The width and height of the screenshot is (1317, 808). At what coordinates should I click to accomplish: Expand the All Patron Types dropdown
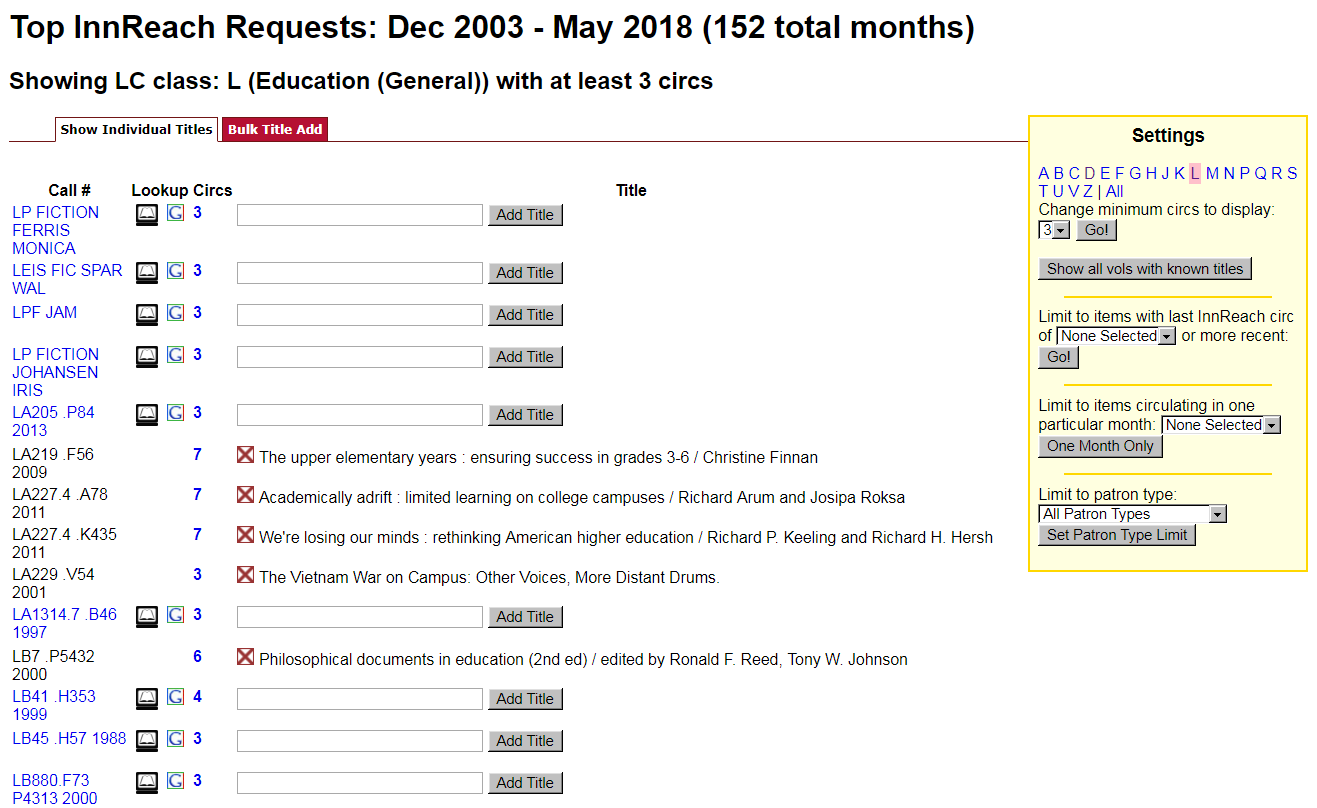[1132, 514]
